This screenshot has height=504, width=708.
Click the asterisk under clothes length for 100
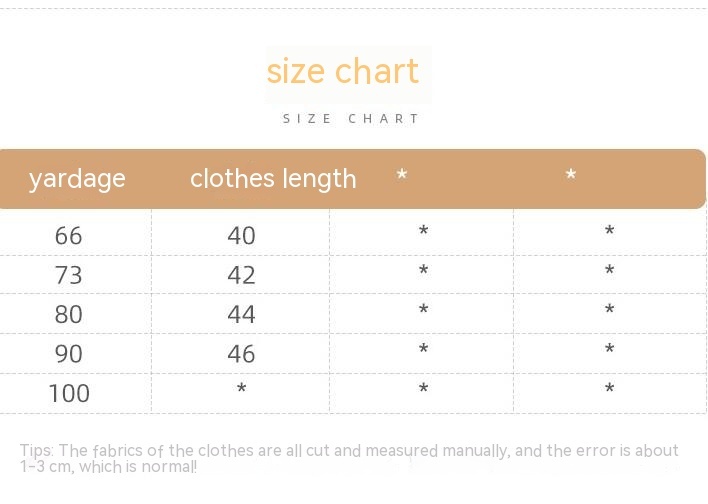pyautogui.click(x=241, y=390)
